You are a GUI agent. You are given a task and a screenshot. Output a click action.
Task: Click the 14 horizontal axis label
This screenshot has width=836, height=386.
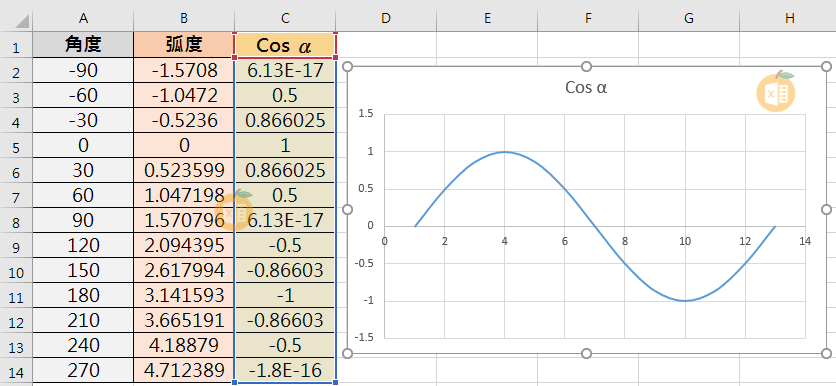click(805, 241)
